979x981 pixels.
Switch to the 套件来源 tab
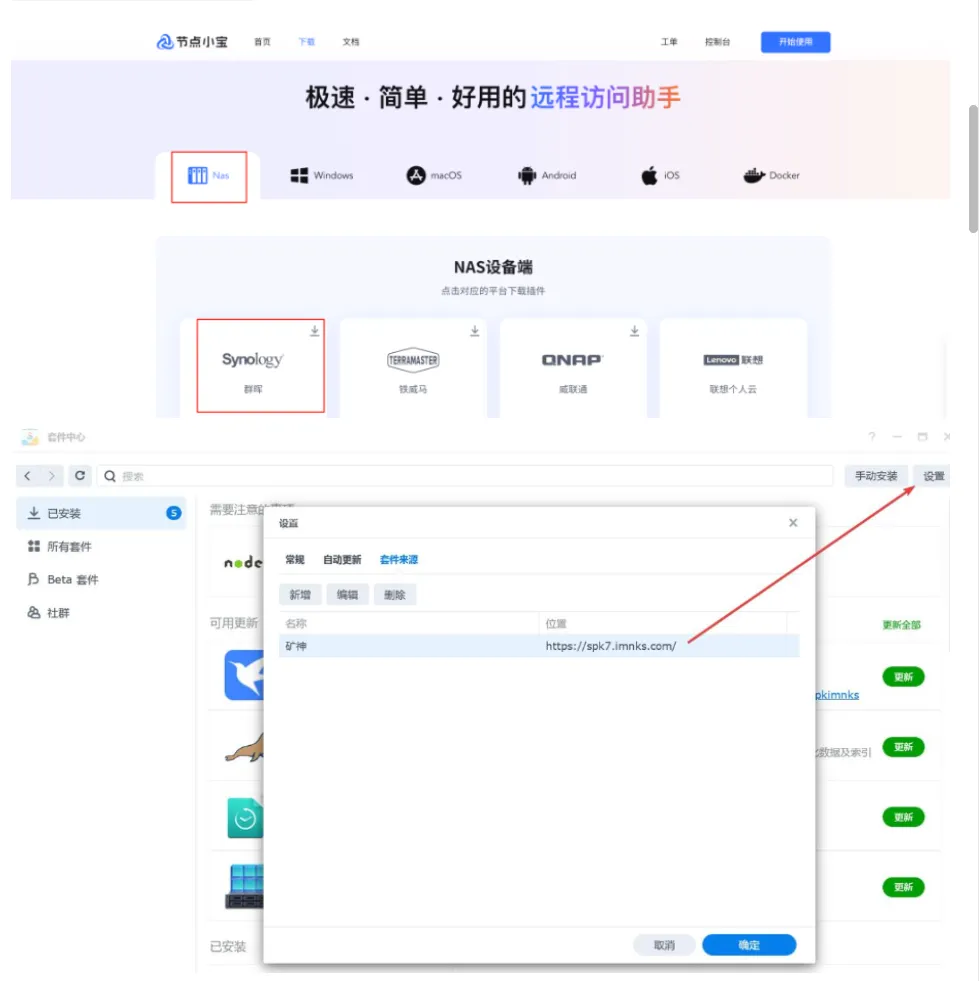tap(398, 559)
